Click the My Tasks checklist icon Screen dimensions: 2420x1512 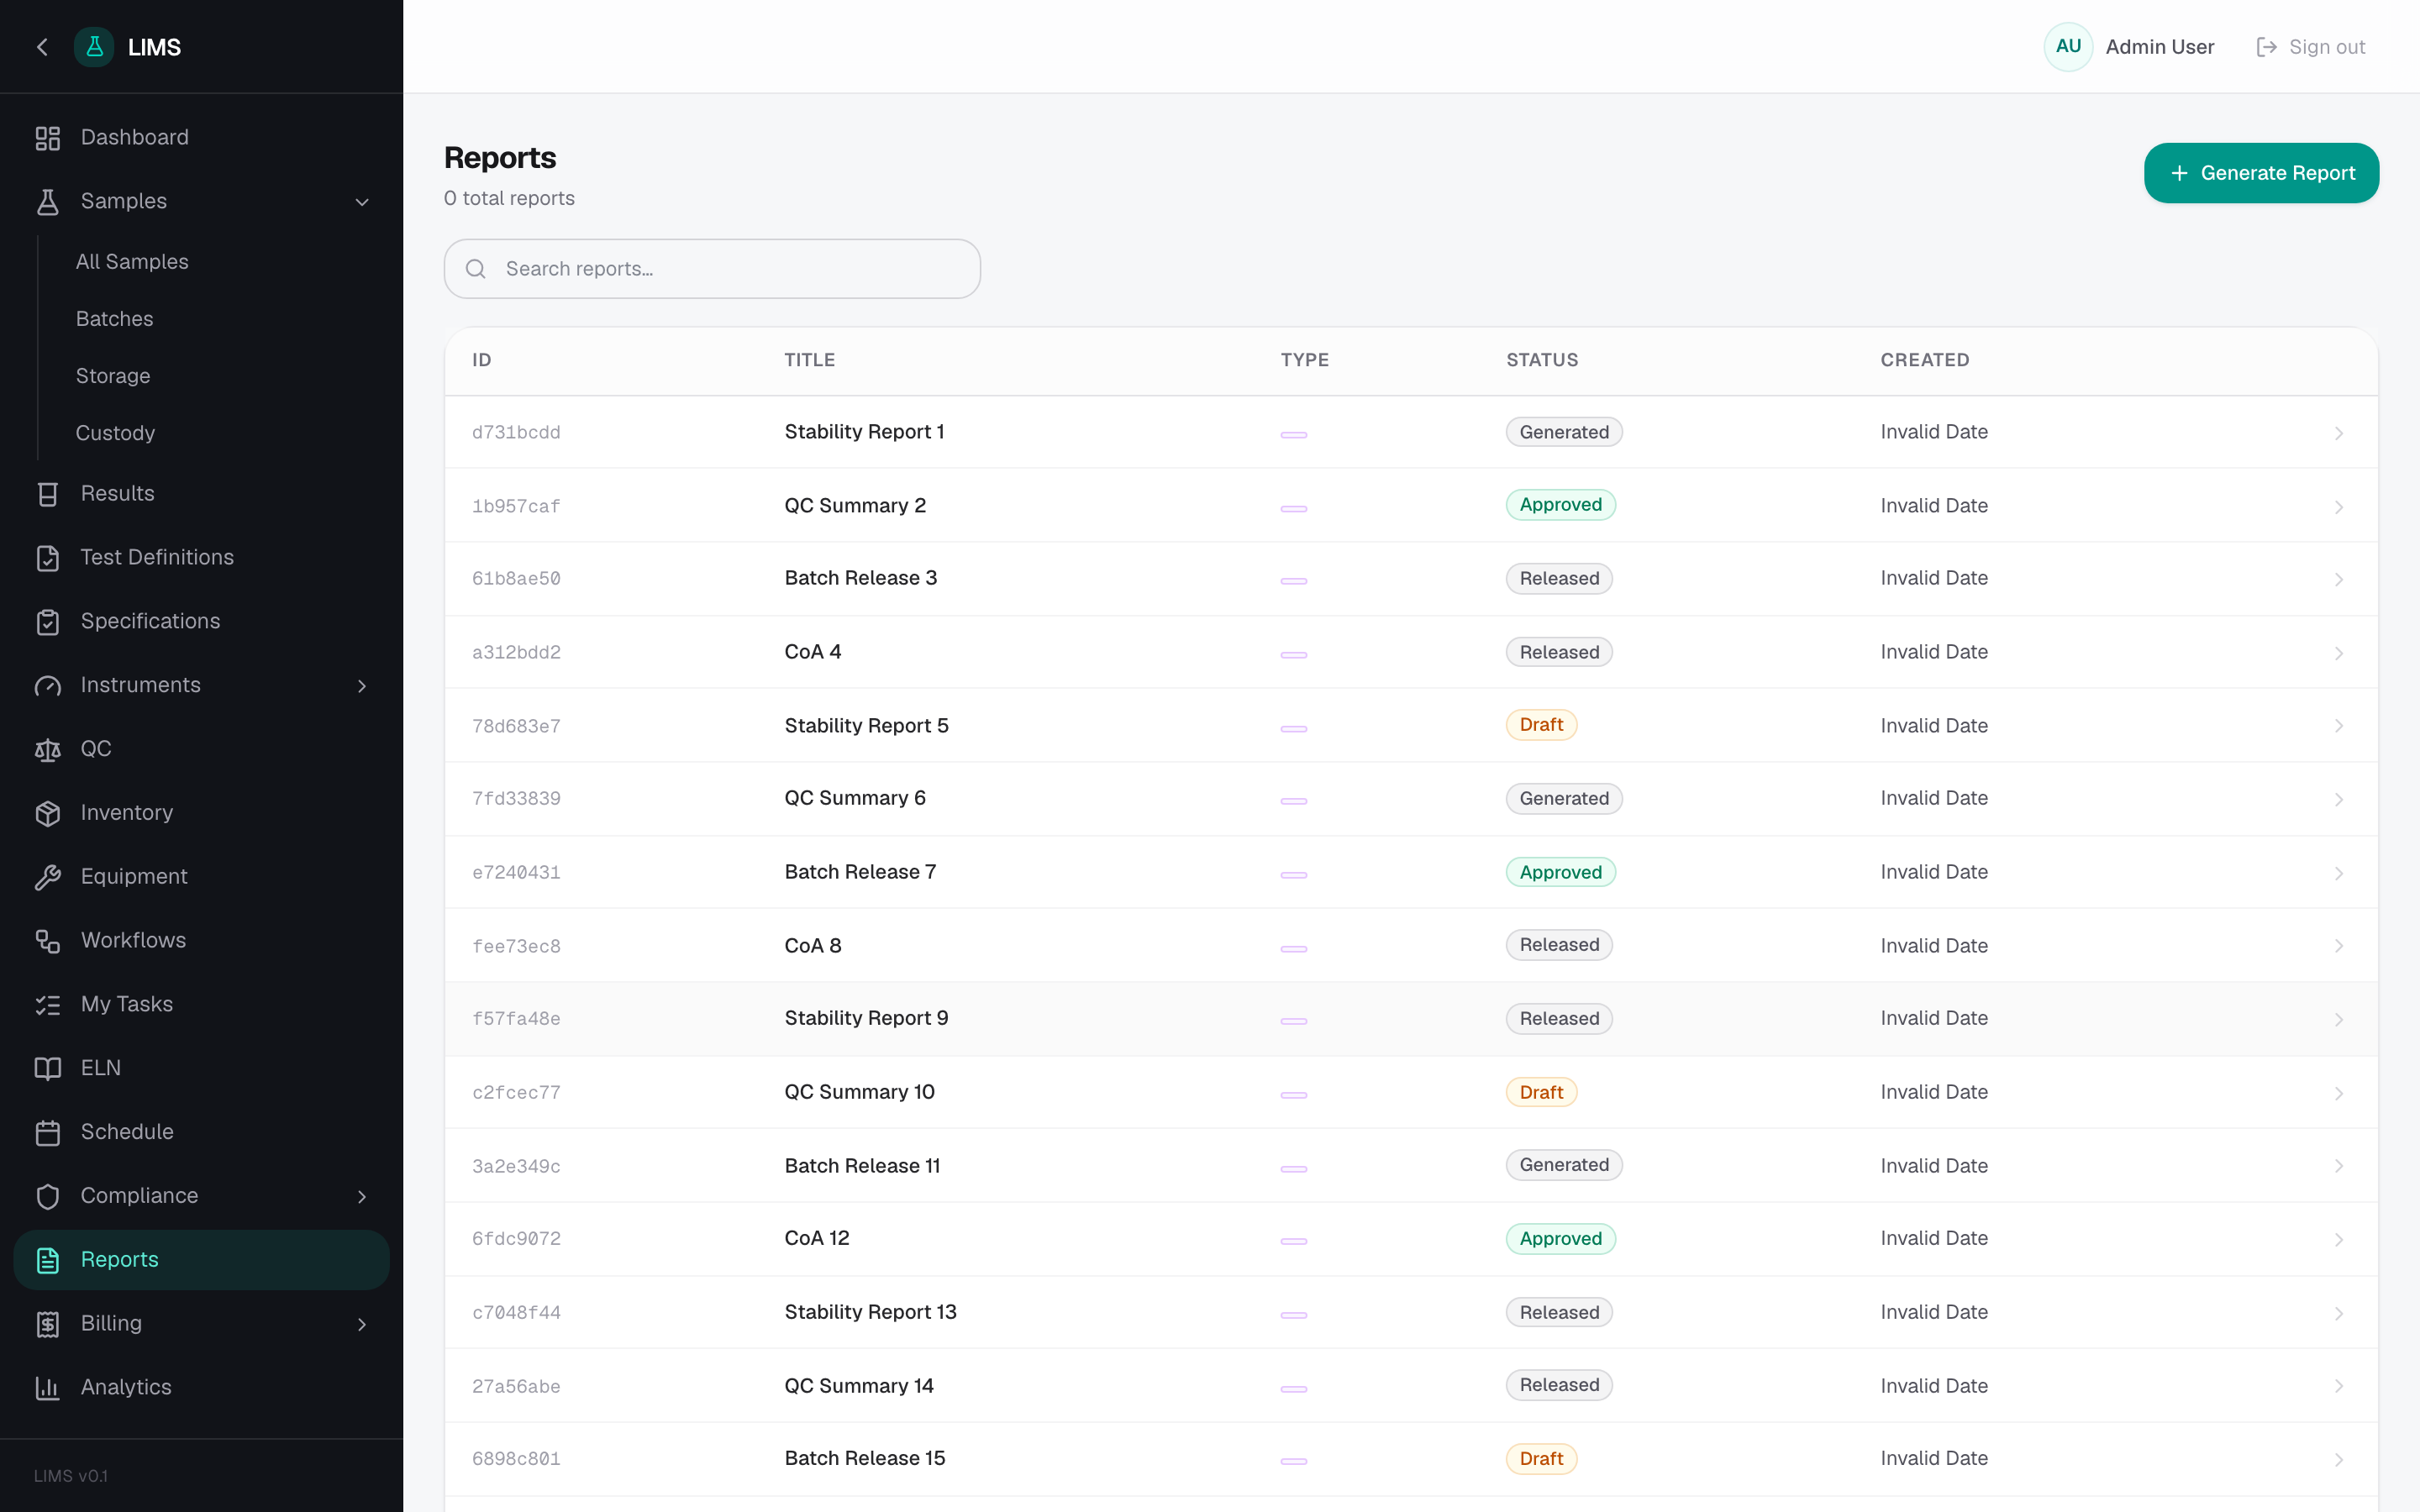pyautogui.click(x=48, y=1005)
